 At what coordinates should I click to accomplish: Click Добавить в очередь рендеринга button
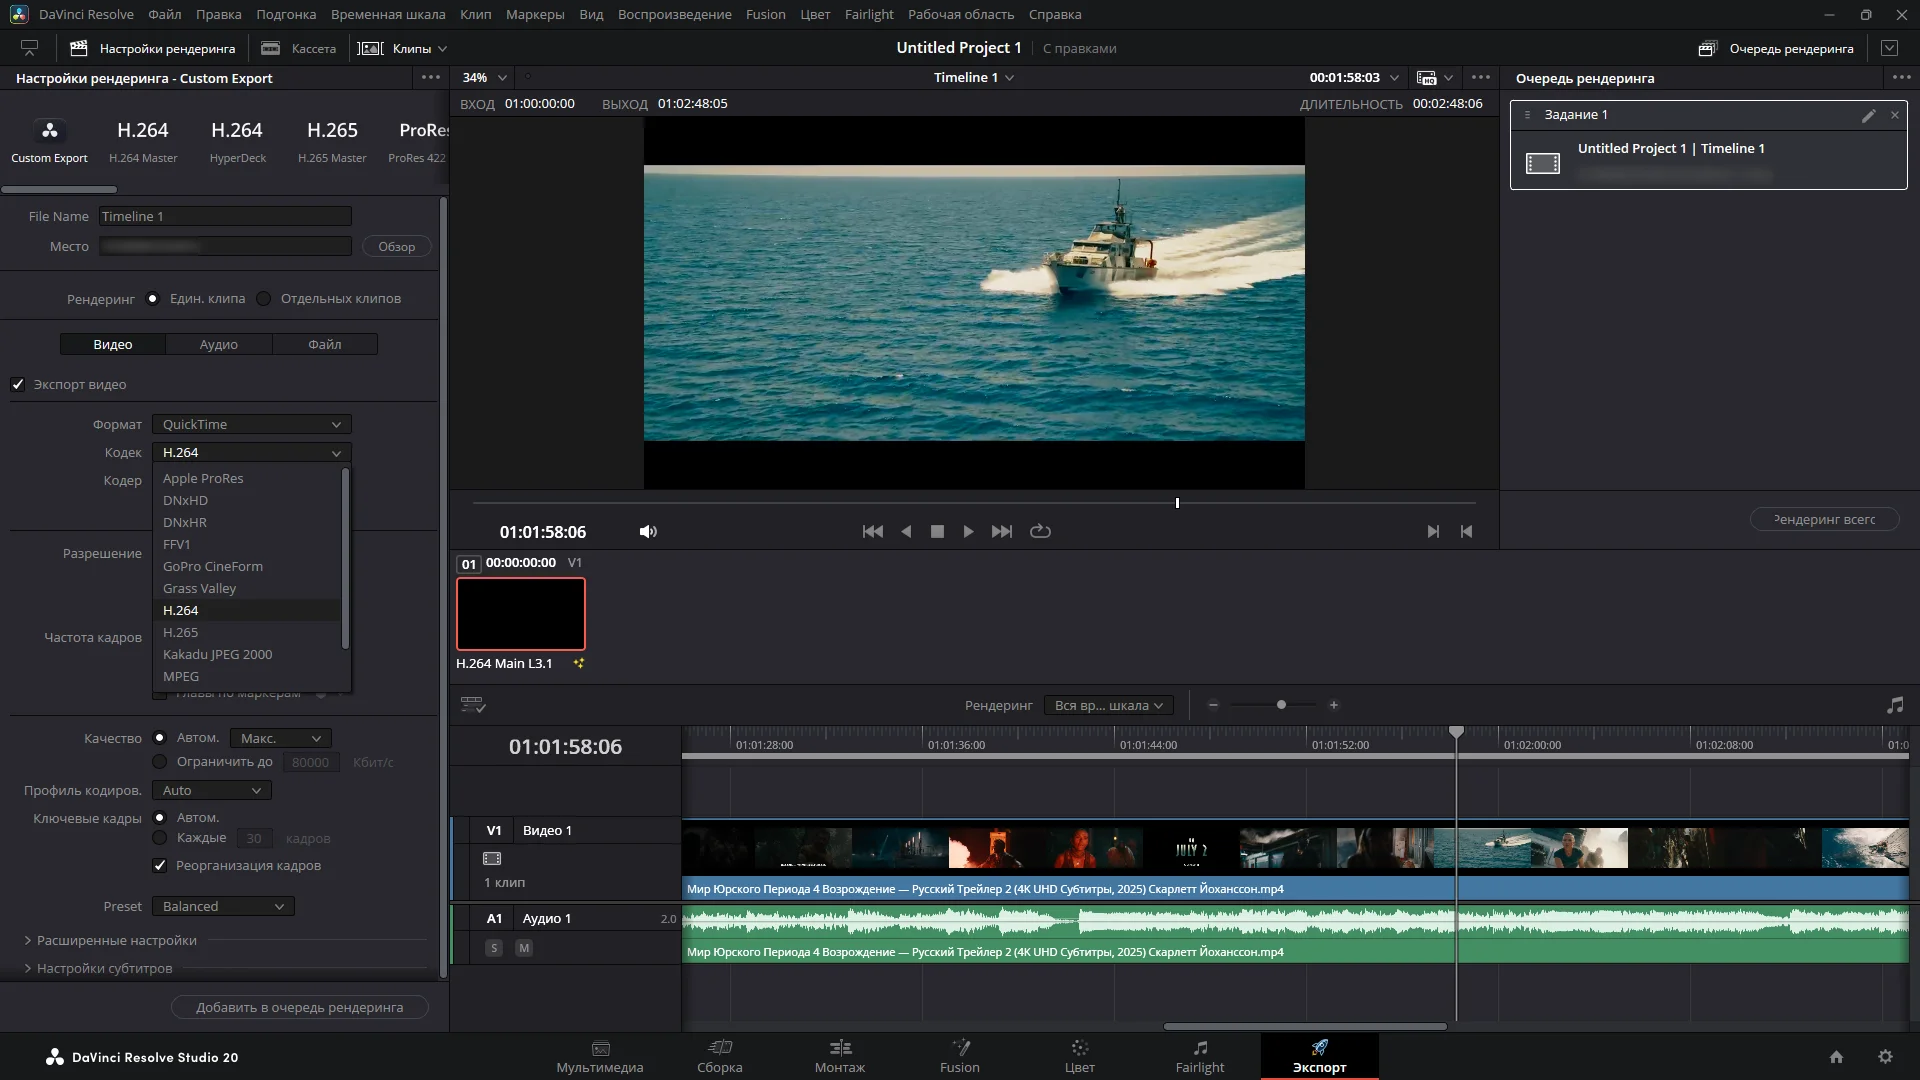pyautogui.click(x=299, y=1007)
